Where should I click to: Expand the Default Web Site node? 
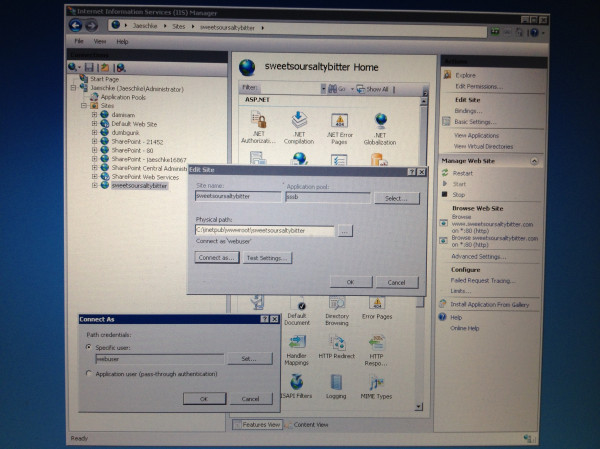pos(94,124)
